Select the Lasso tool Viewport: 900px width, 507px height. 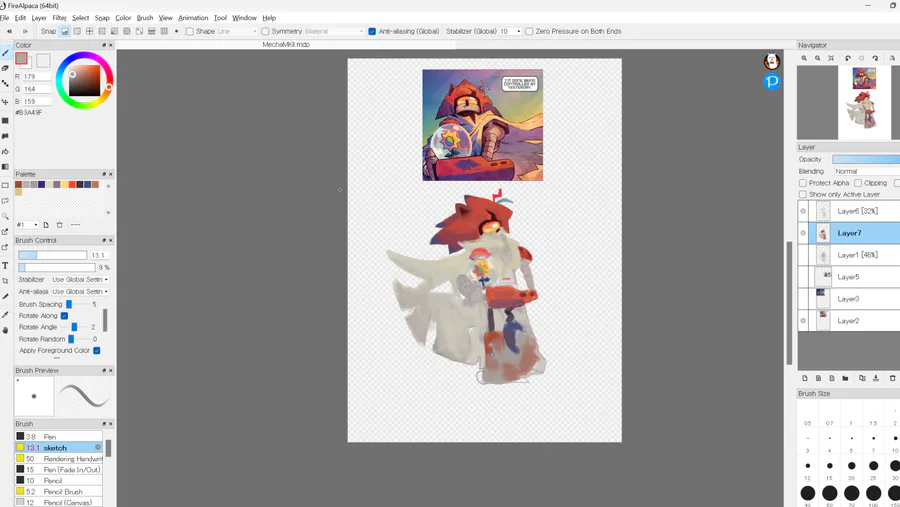5,201
